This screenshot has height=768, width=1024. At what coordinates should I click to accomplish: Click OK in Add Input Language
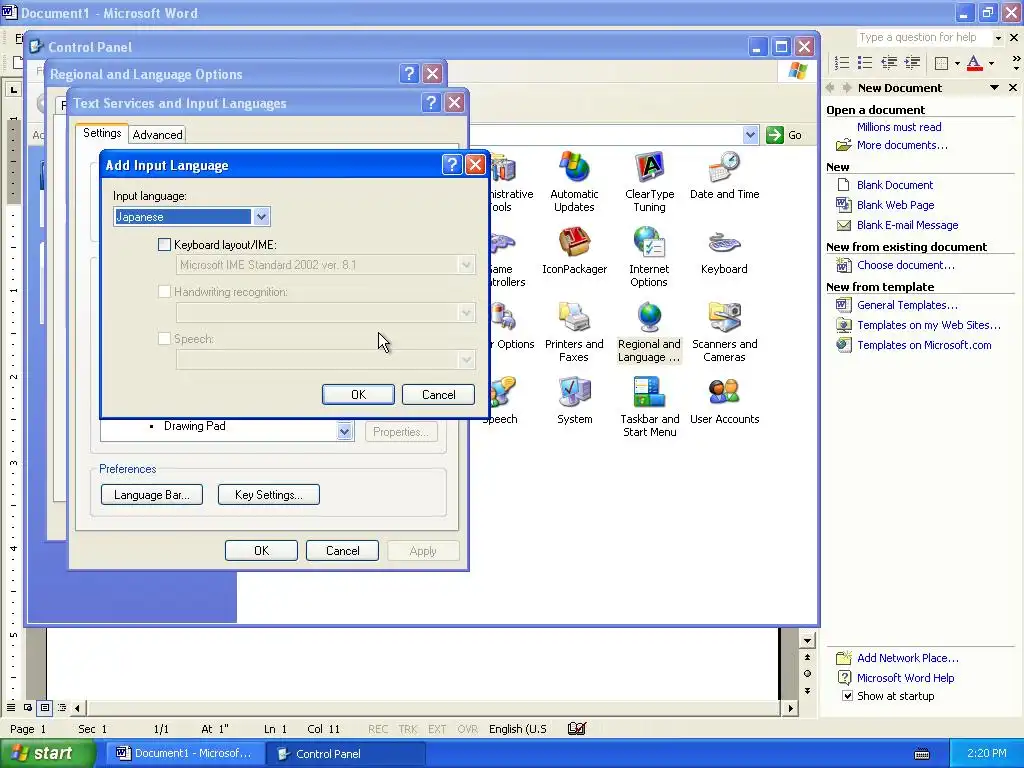pos(359,394)
